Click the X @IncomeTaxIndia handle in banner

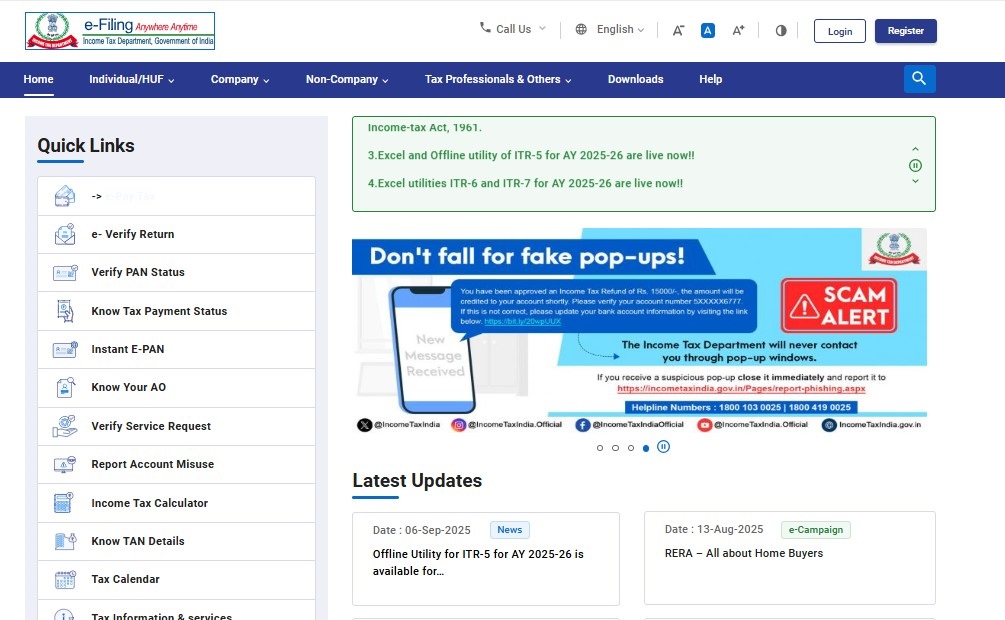pos(399,424)
